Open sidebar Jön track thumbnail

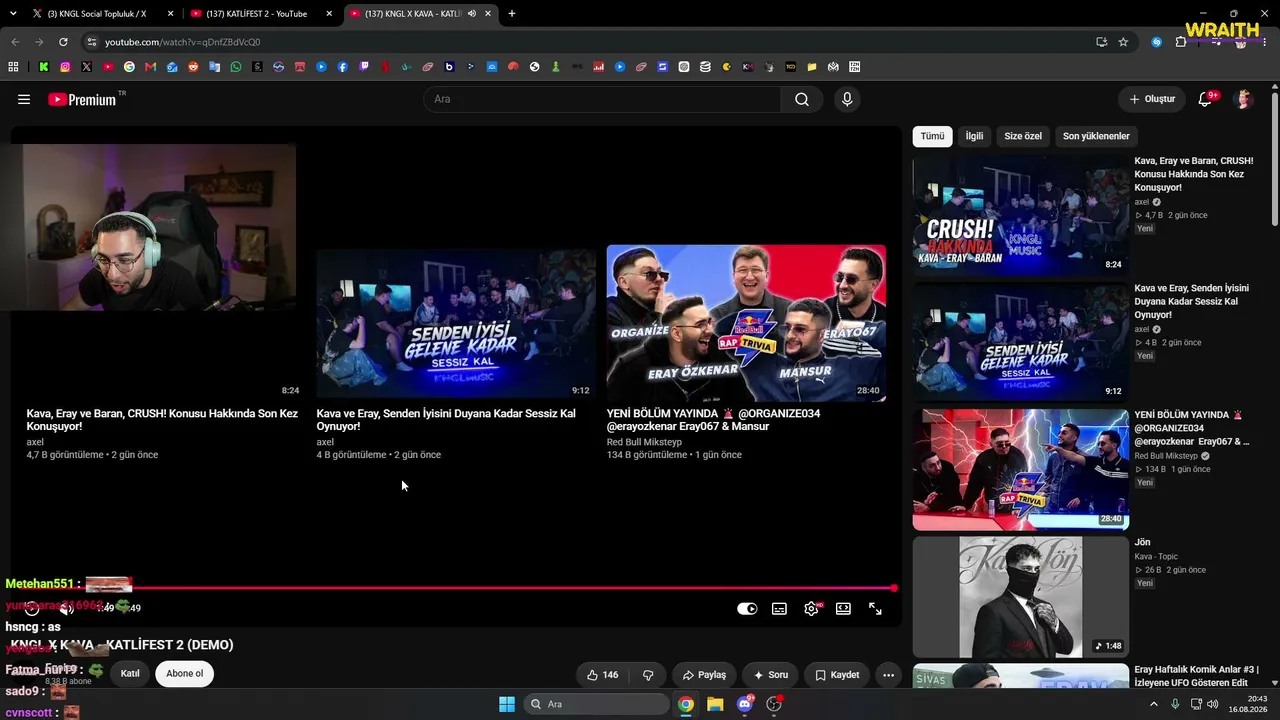click(x=1020, y=597)
